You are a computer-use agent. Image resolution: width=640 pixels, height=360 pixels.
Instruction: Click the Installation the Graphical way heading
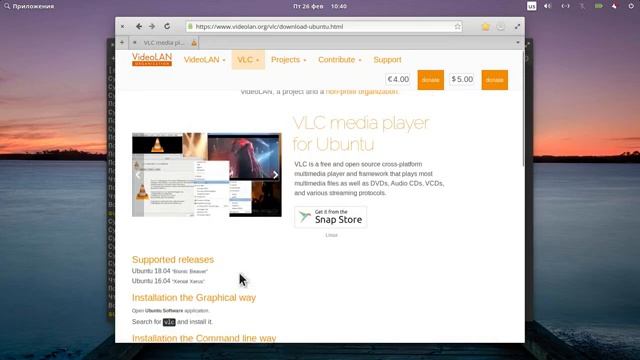point(194,298)
